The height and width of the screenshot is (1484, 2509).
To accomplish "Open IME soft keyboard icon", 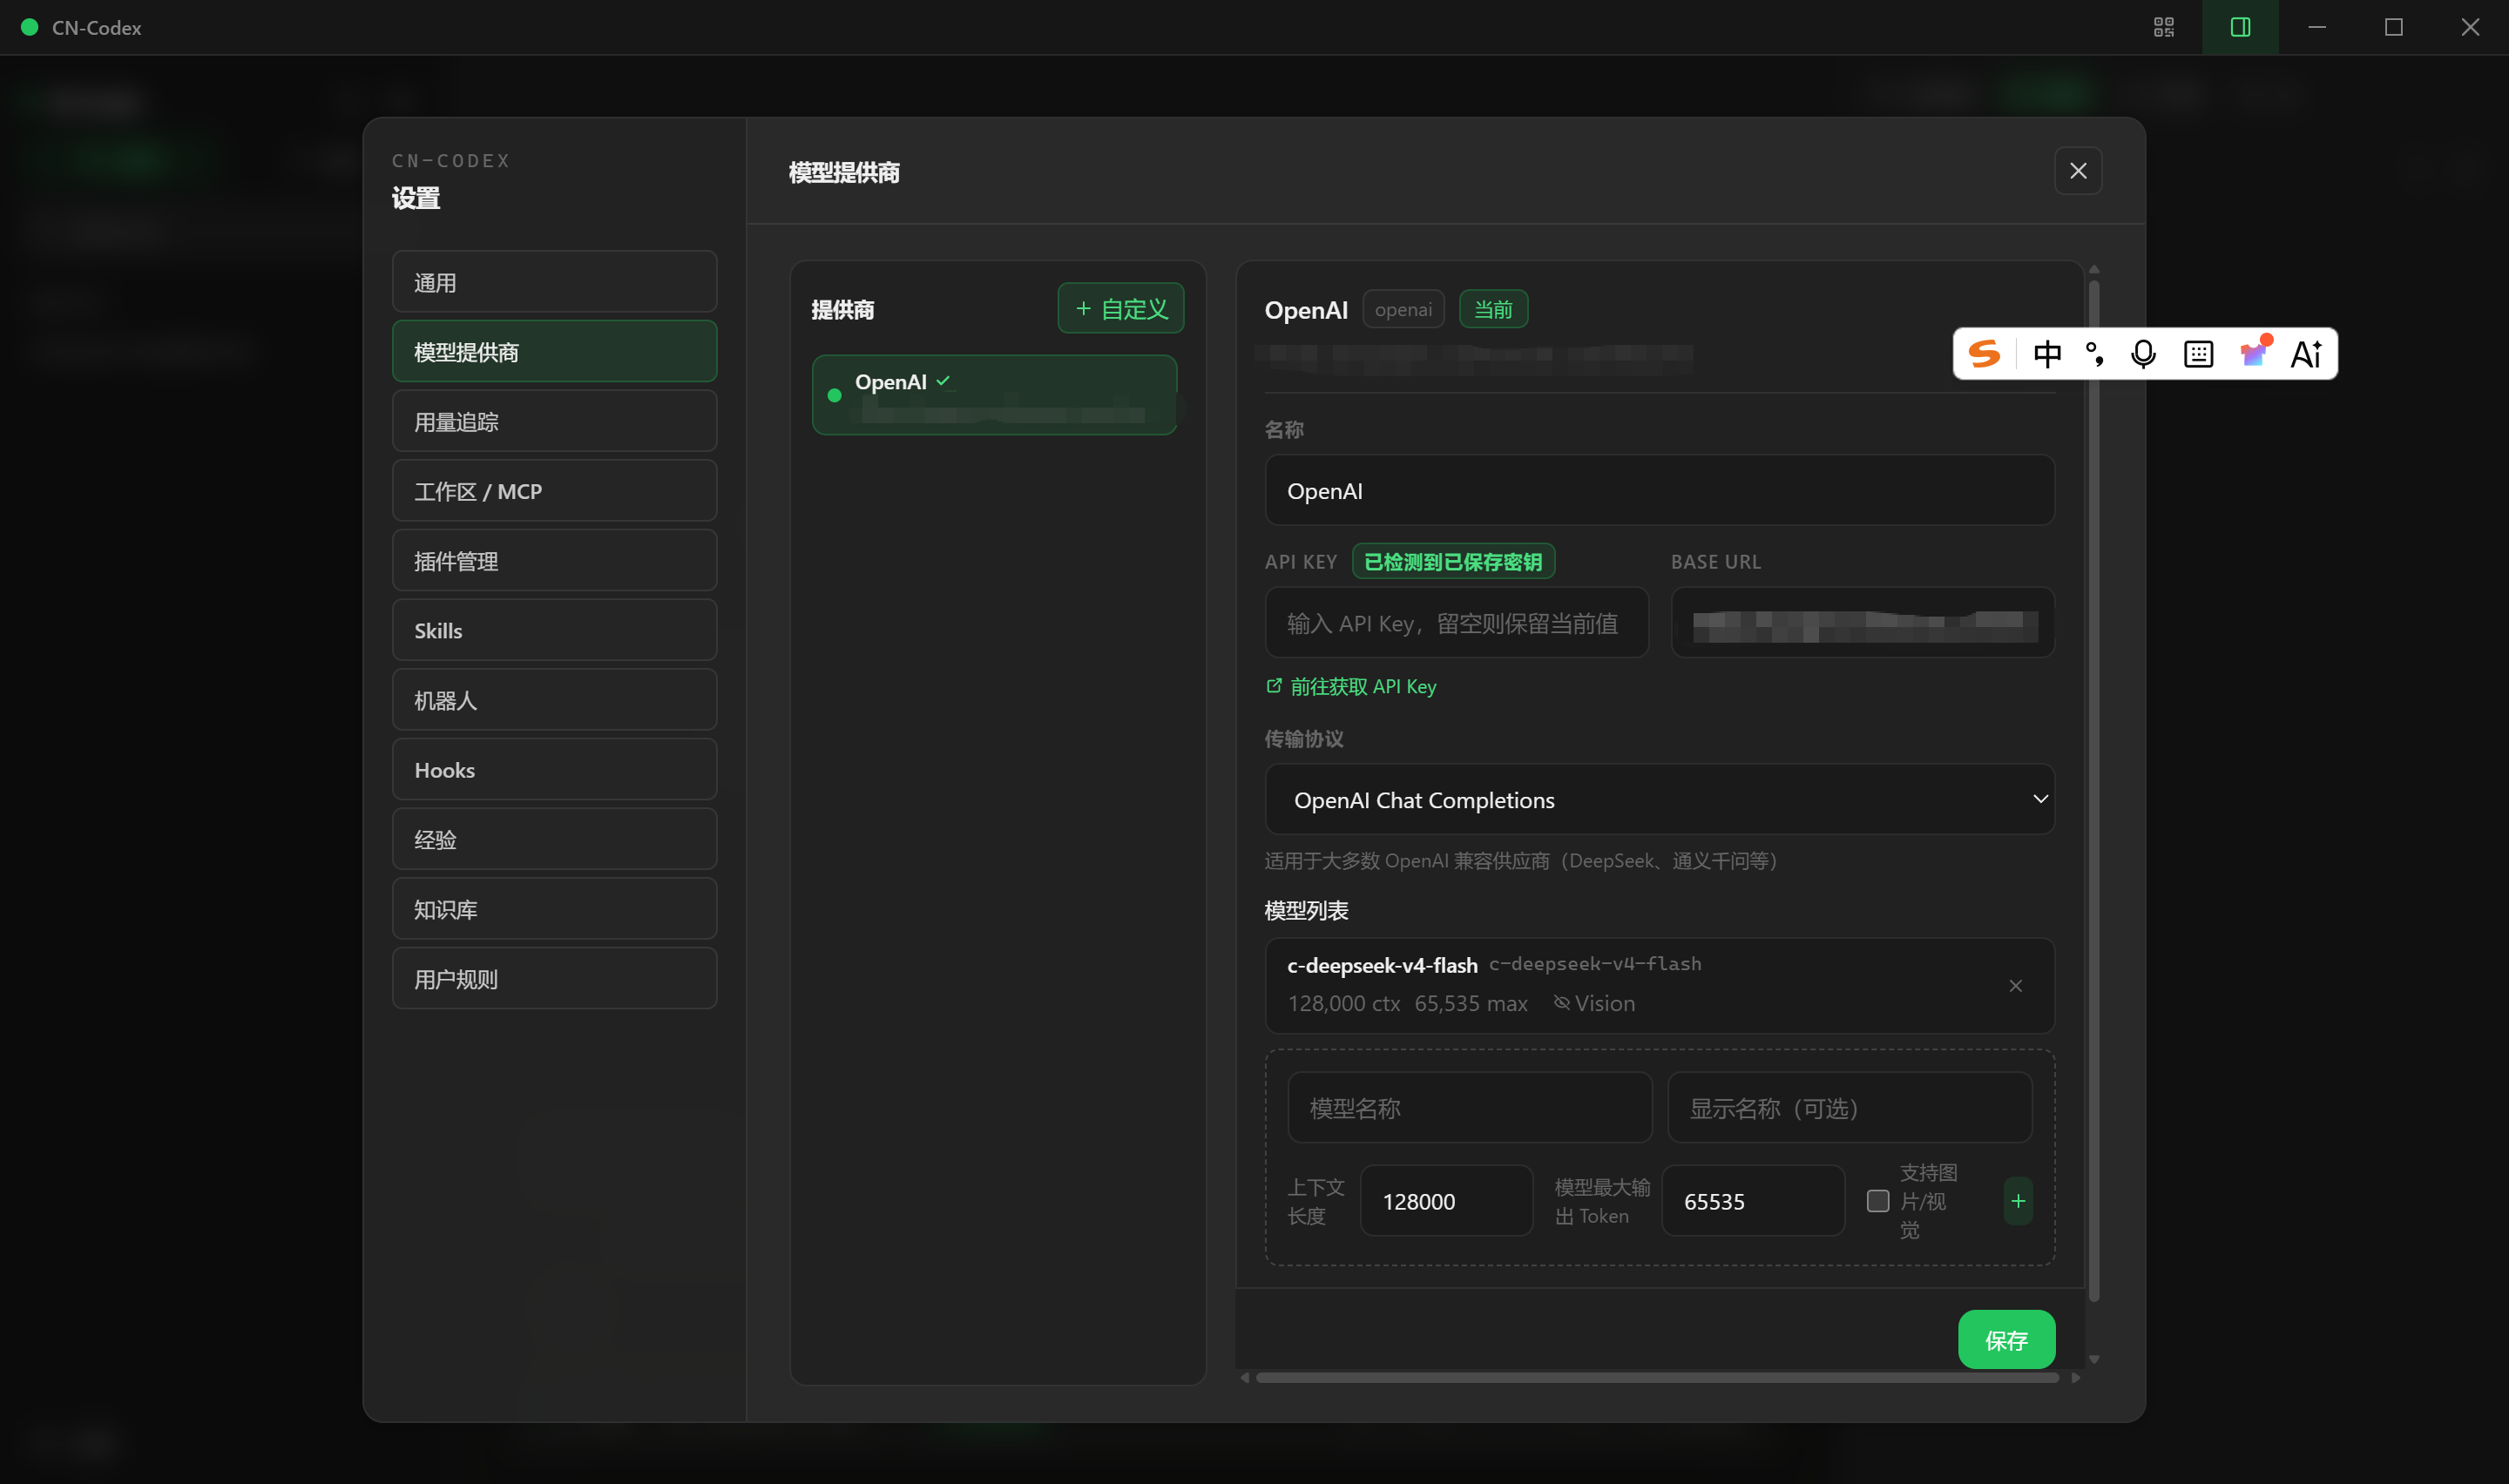I will click(2198, 354).
